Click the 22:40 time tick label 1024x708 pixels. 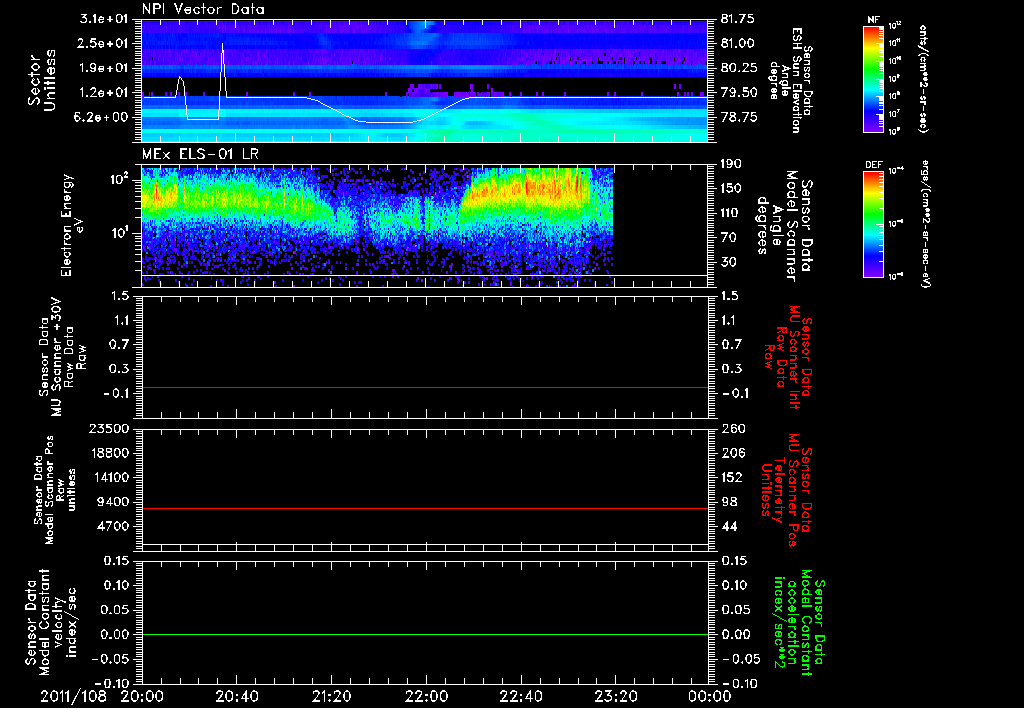pos(521,695)
